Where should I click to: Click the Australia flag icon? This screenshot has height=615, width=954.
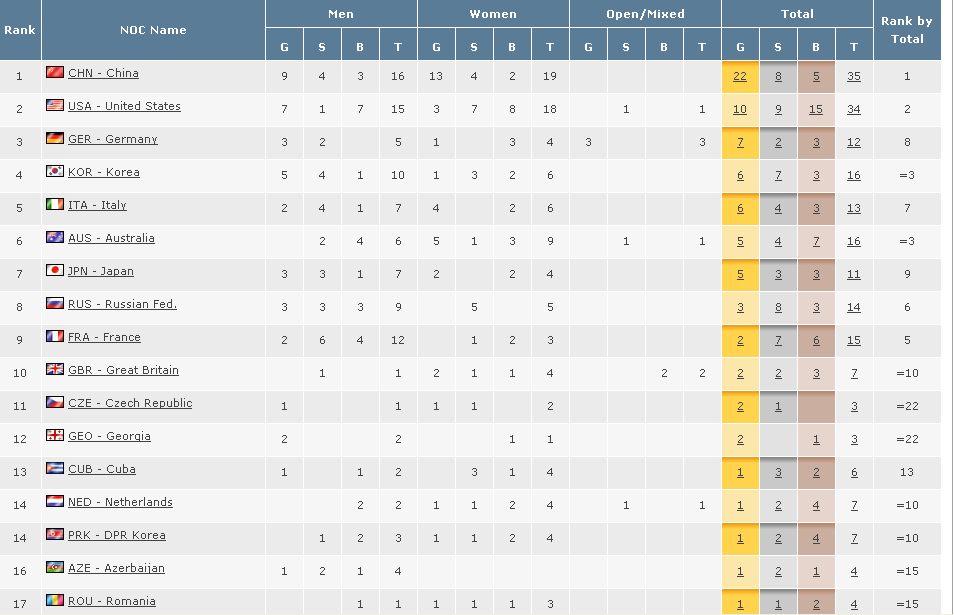(x=56, y=238)
